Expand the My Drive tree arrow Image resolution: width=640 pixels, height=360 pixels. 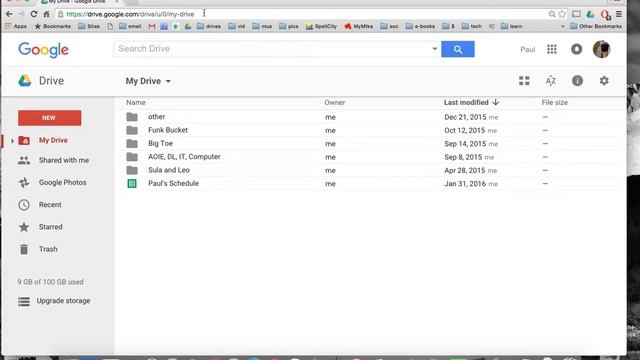[x=12, y=141]
